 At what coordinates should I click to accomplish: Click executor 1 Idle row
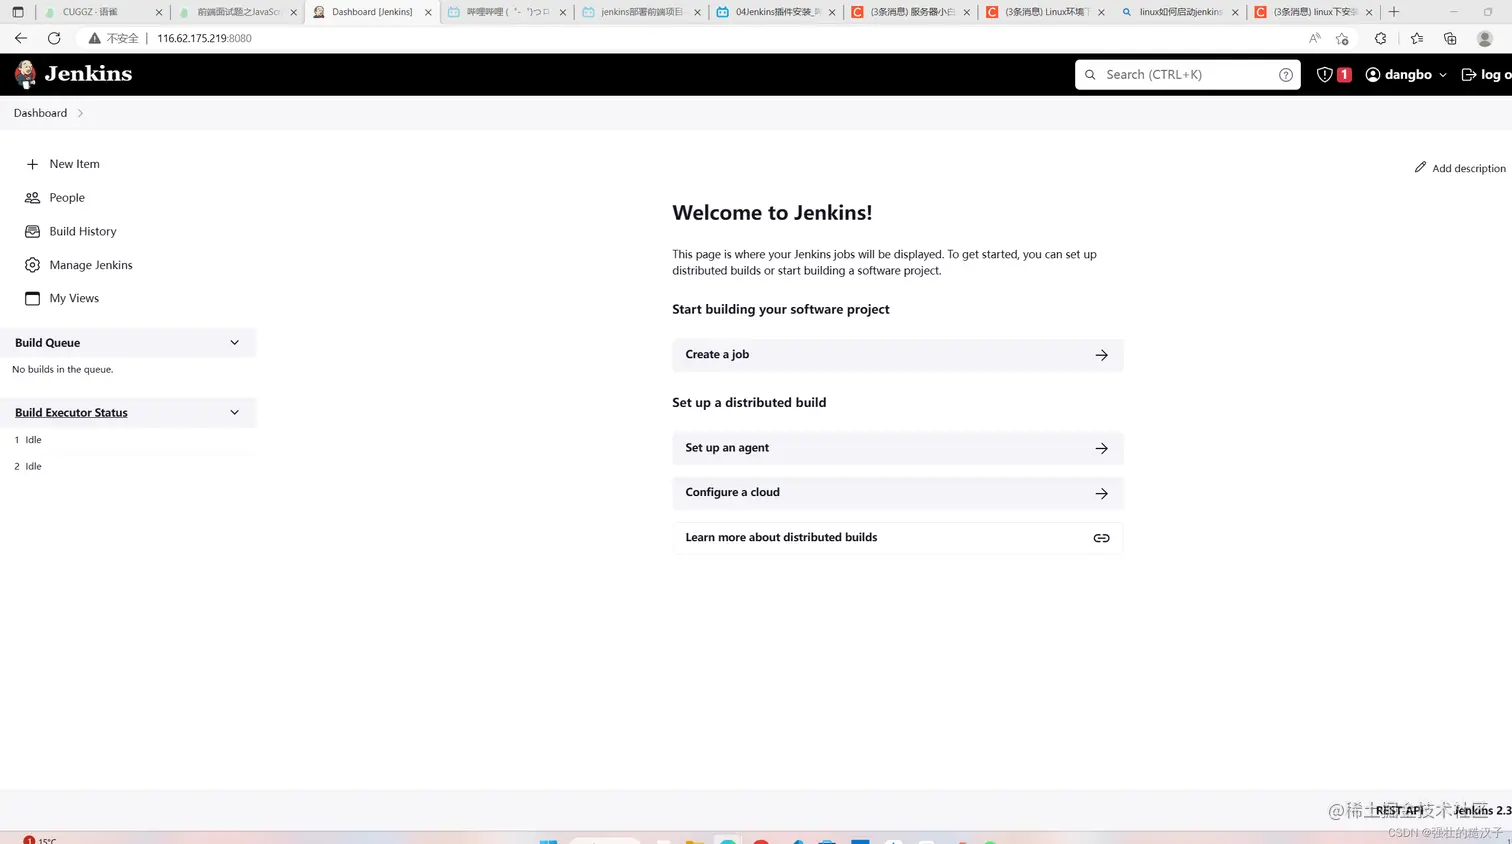[128, 440]
